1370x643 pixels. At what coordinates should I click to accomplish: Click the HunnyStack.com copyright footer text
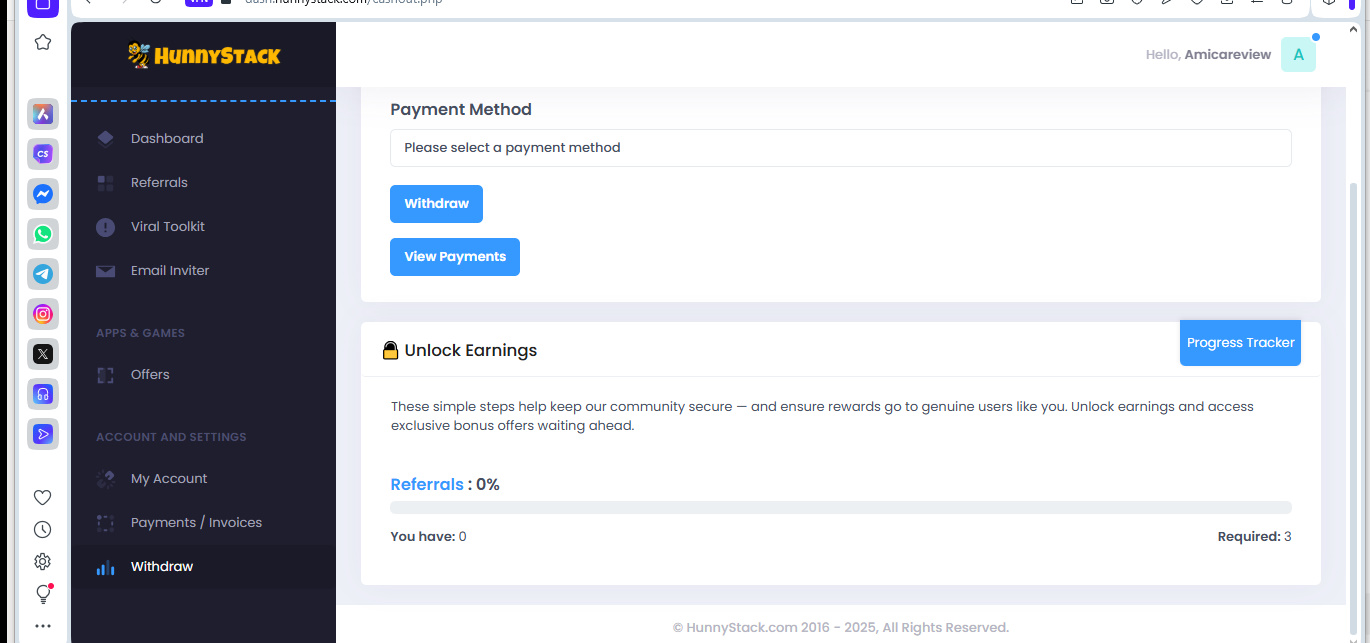point(840,628)
